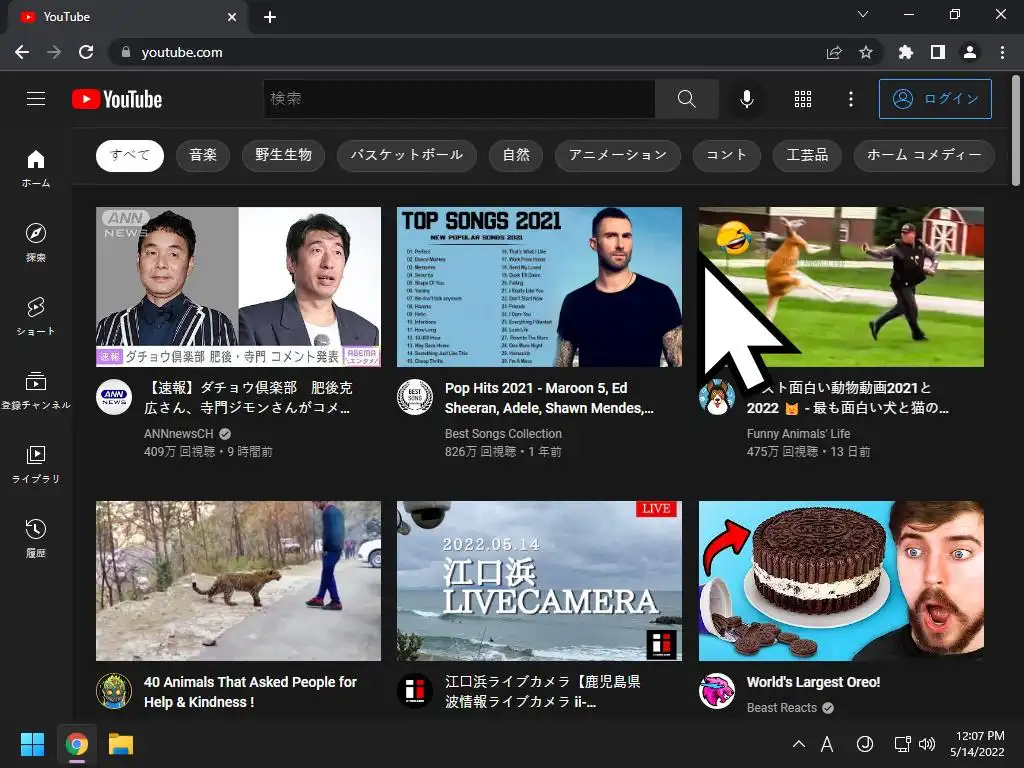Select the バスケットボール filter chip
The height and width of the screenshot is (768, 1024).
407,155
